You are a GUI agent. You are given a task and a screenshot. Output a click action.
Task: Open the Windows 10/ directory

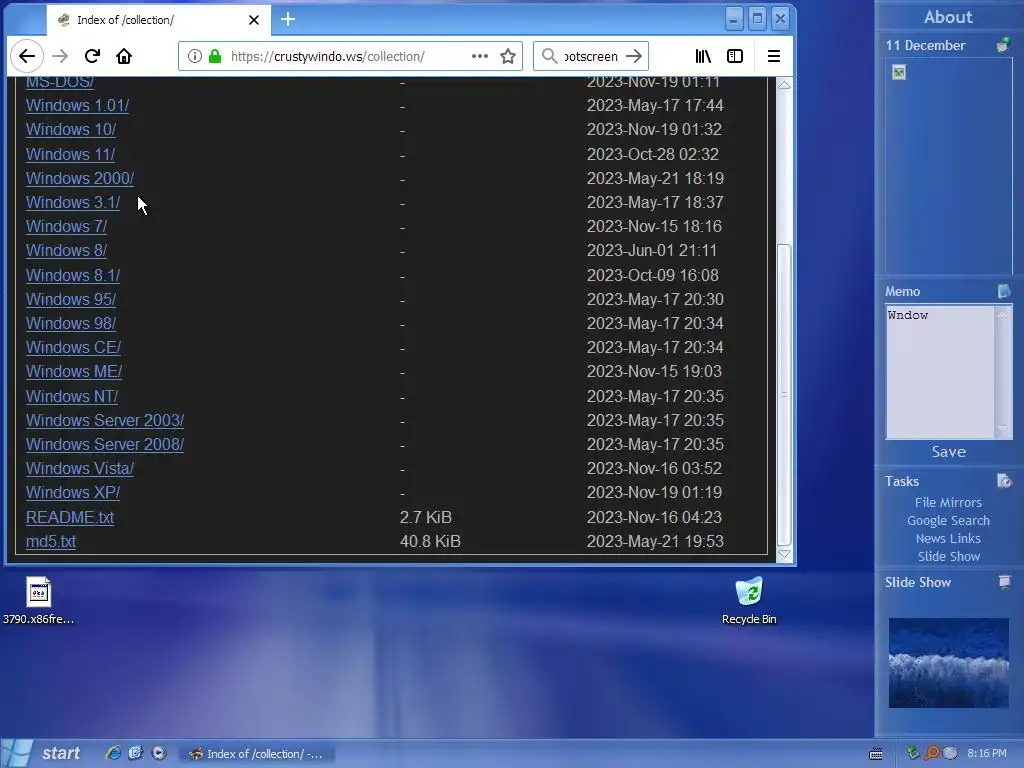(71, 129)
